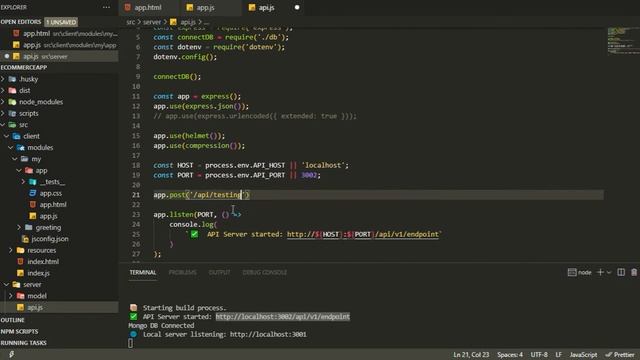
Task: Change encoding via UTF-8 status item
Action: click(539, 355)
